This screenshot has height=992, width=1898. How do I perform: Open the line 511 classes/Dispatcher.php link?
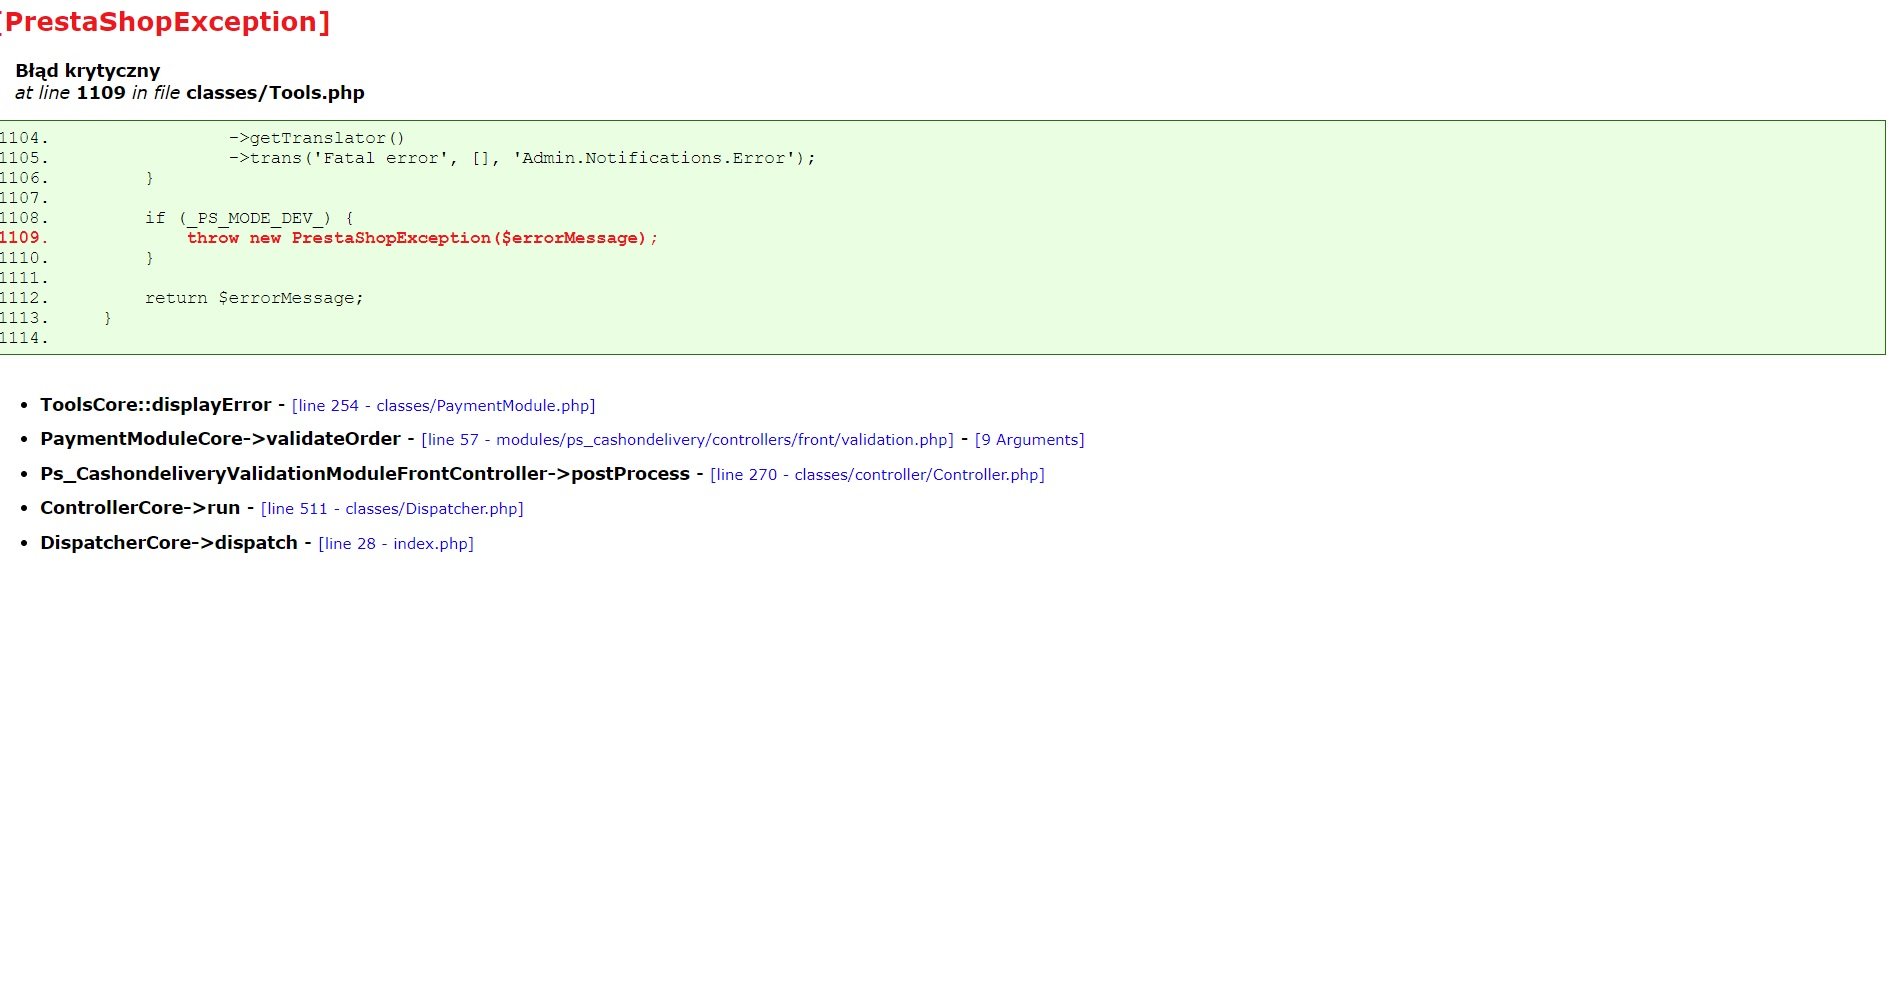tap(392, 509)
